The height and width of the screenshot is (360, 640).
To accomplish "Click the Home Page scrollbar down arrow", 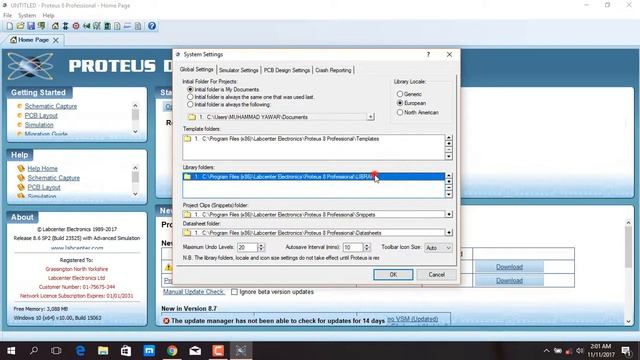I will pos(629,322).
